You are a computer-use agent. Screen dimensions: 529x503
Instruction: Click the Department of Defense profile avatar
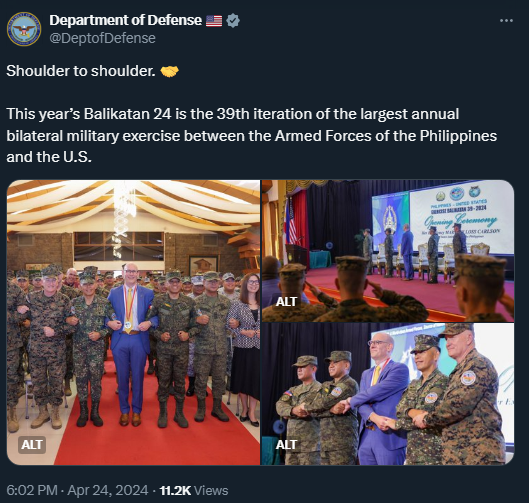pyautogui.click(x=24, y=29)
